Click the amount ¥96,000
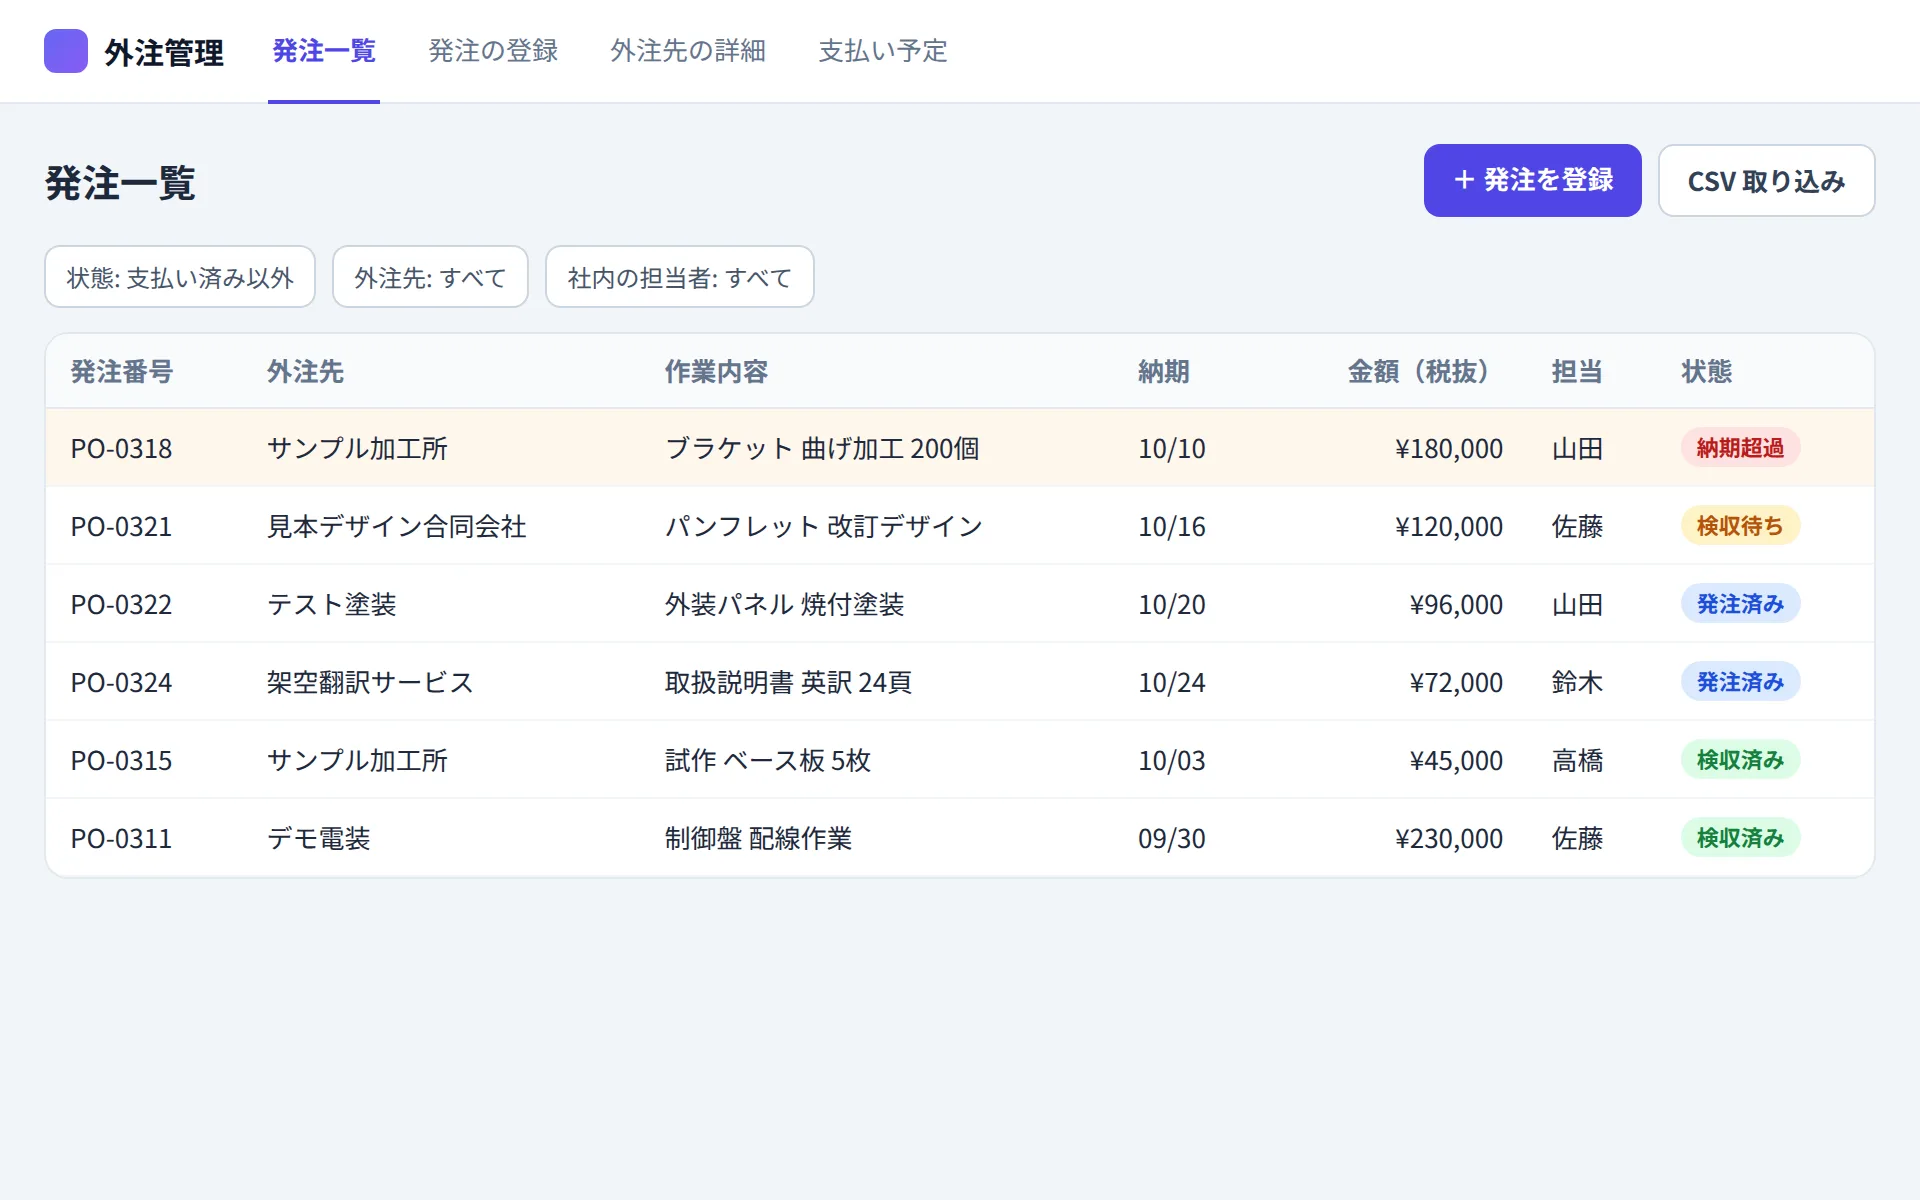 [x=1456, y=604]
